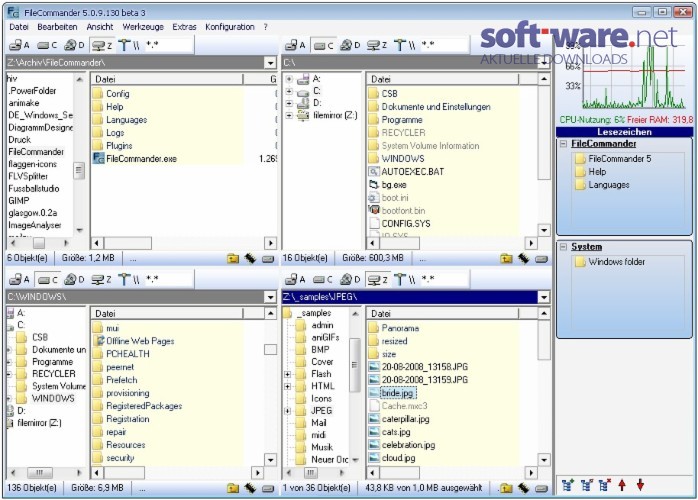The height and width of the screenshot is (500, 698).
Task: Select FileCommander.exe file in top-left panel
Action: click(141, 159)
